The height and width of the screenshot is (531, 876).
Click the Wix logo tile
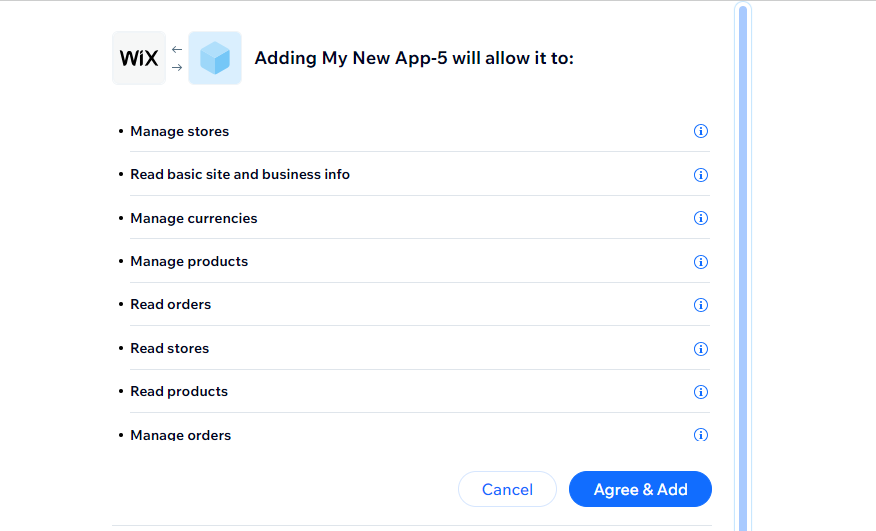tap(139, 58)
